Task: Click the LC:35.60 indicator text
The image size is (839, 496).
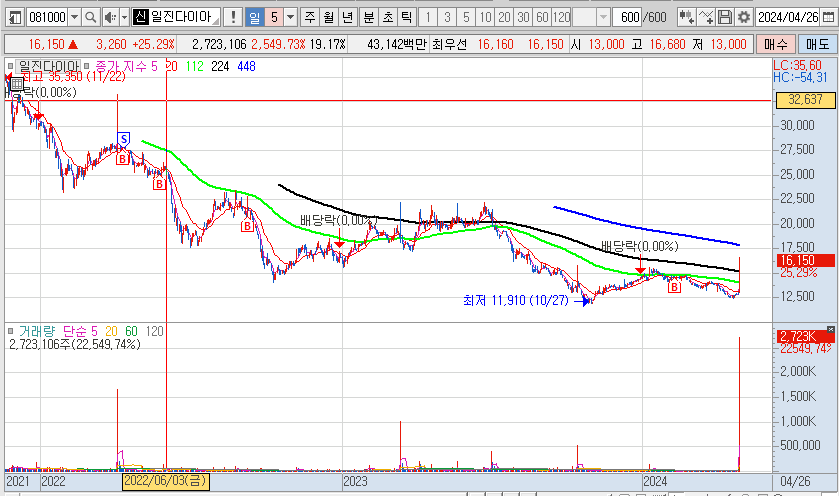Action: [x=797, y=65]
